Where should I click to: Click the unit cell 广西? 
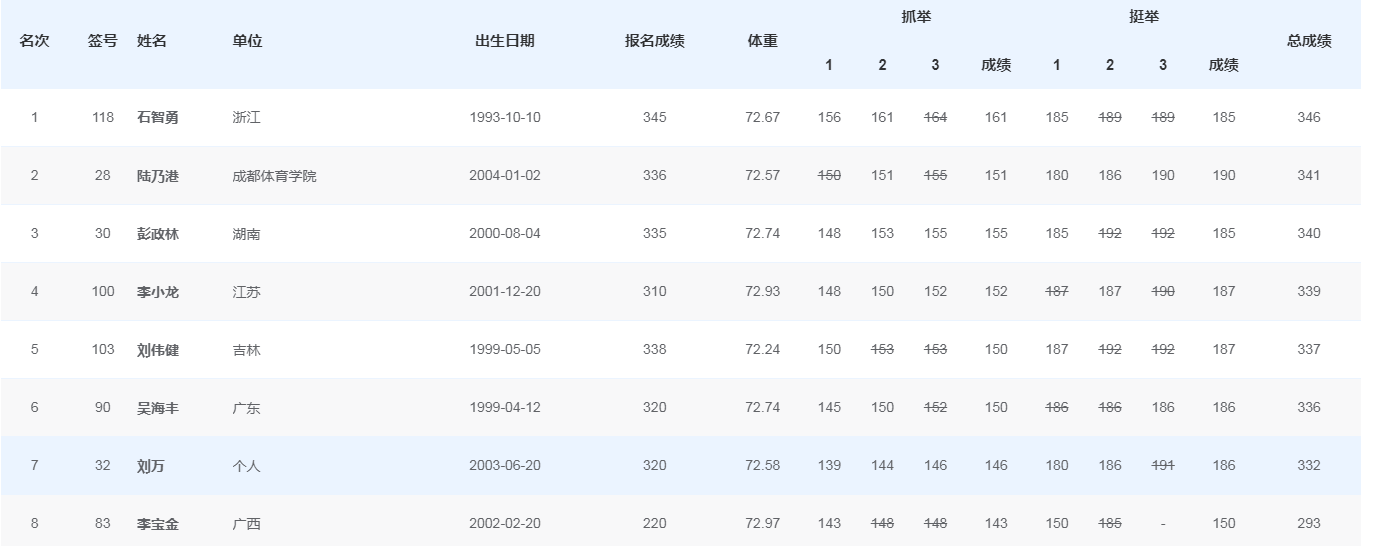(x=246, y=523)
